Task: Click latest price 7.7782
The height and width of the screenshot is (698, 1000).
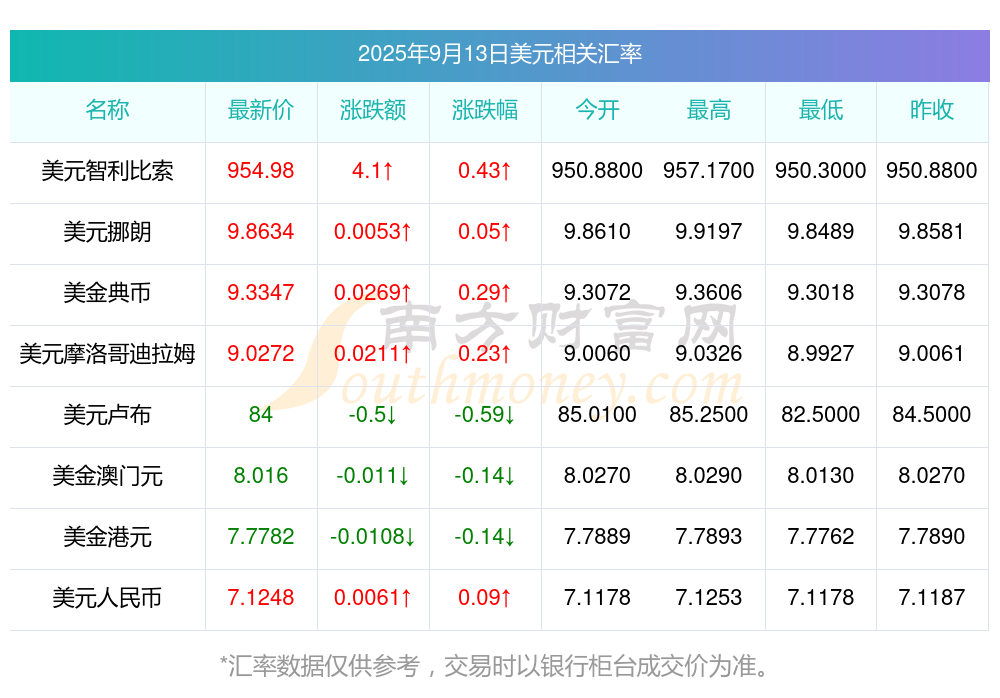Action: pyautogui.click(x=261, y=537)
